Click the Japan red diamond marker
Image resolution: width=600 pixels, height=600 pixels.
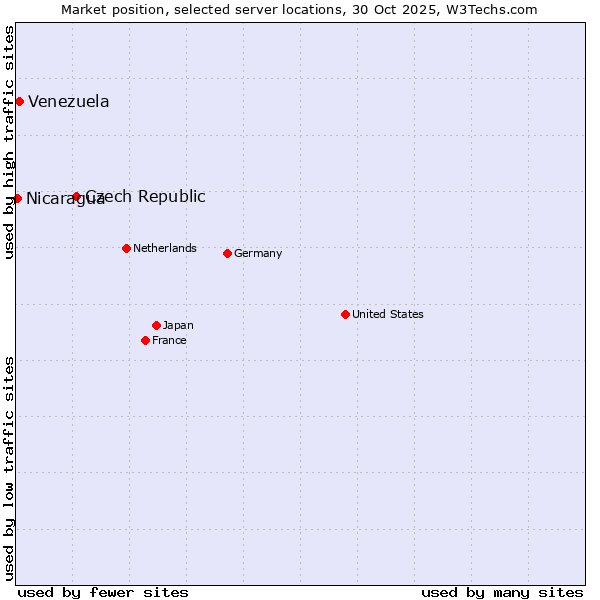pos(156,325)
